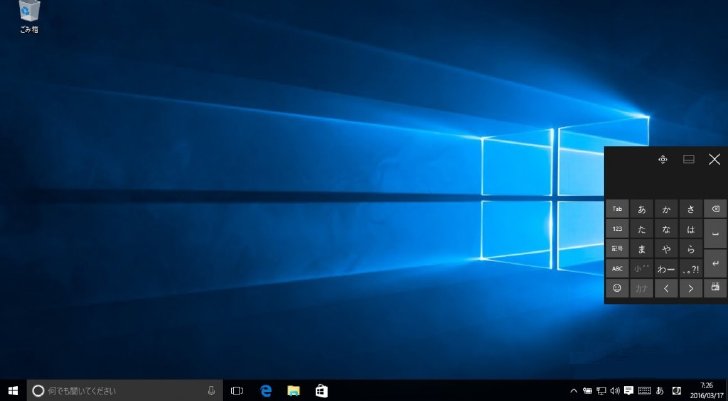Image resolution: width=728 pixels, height=401 pixels.
Task: Open Task View in the taskbar
Action: [x=237, y=391]
